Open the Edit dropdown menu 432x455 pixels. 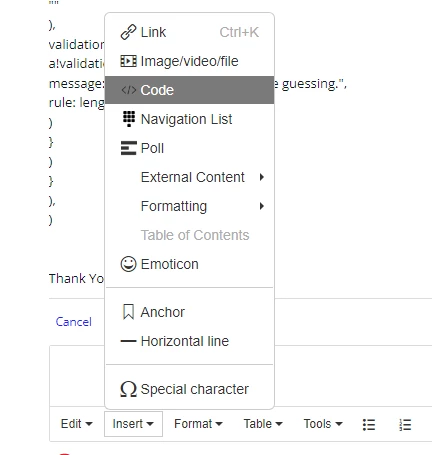pos(76,424)
